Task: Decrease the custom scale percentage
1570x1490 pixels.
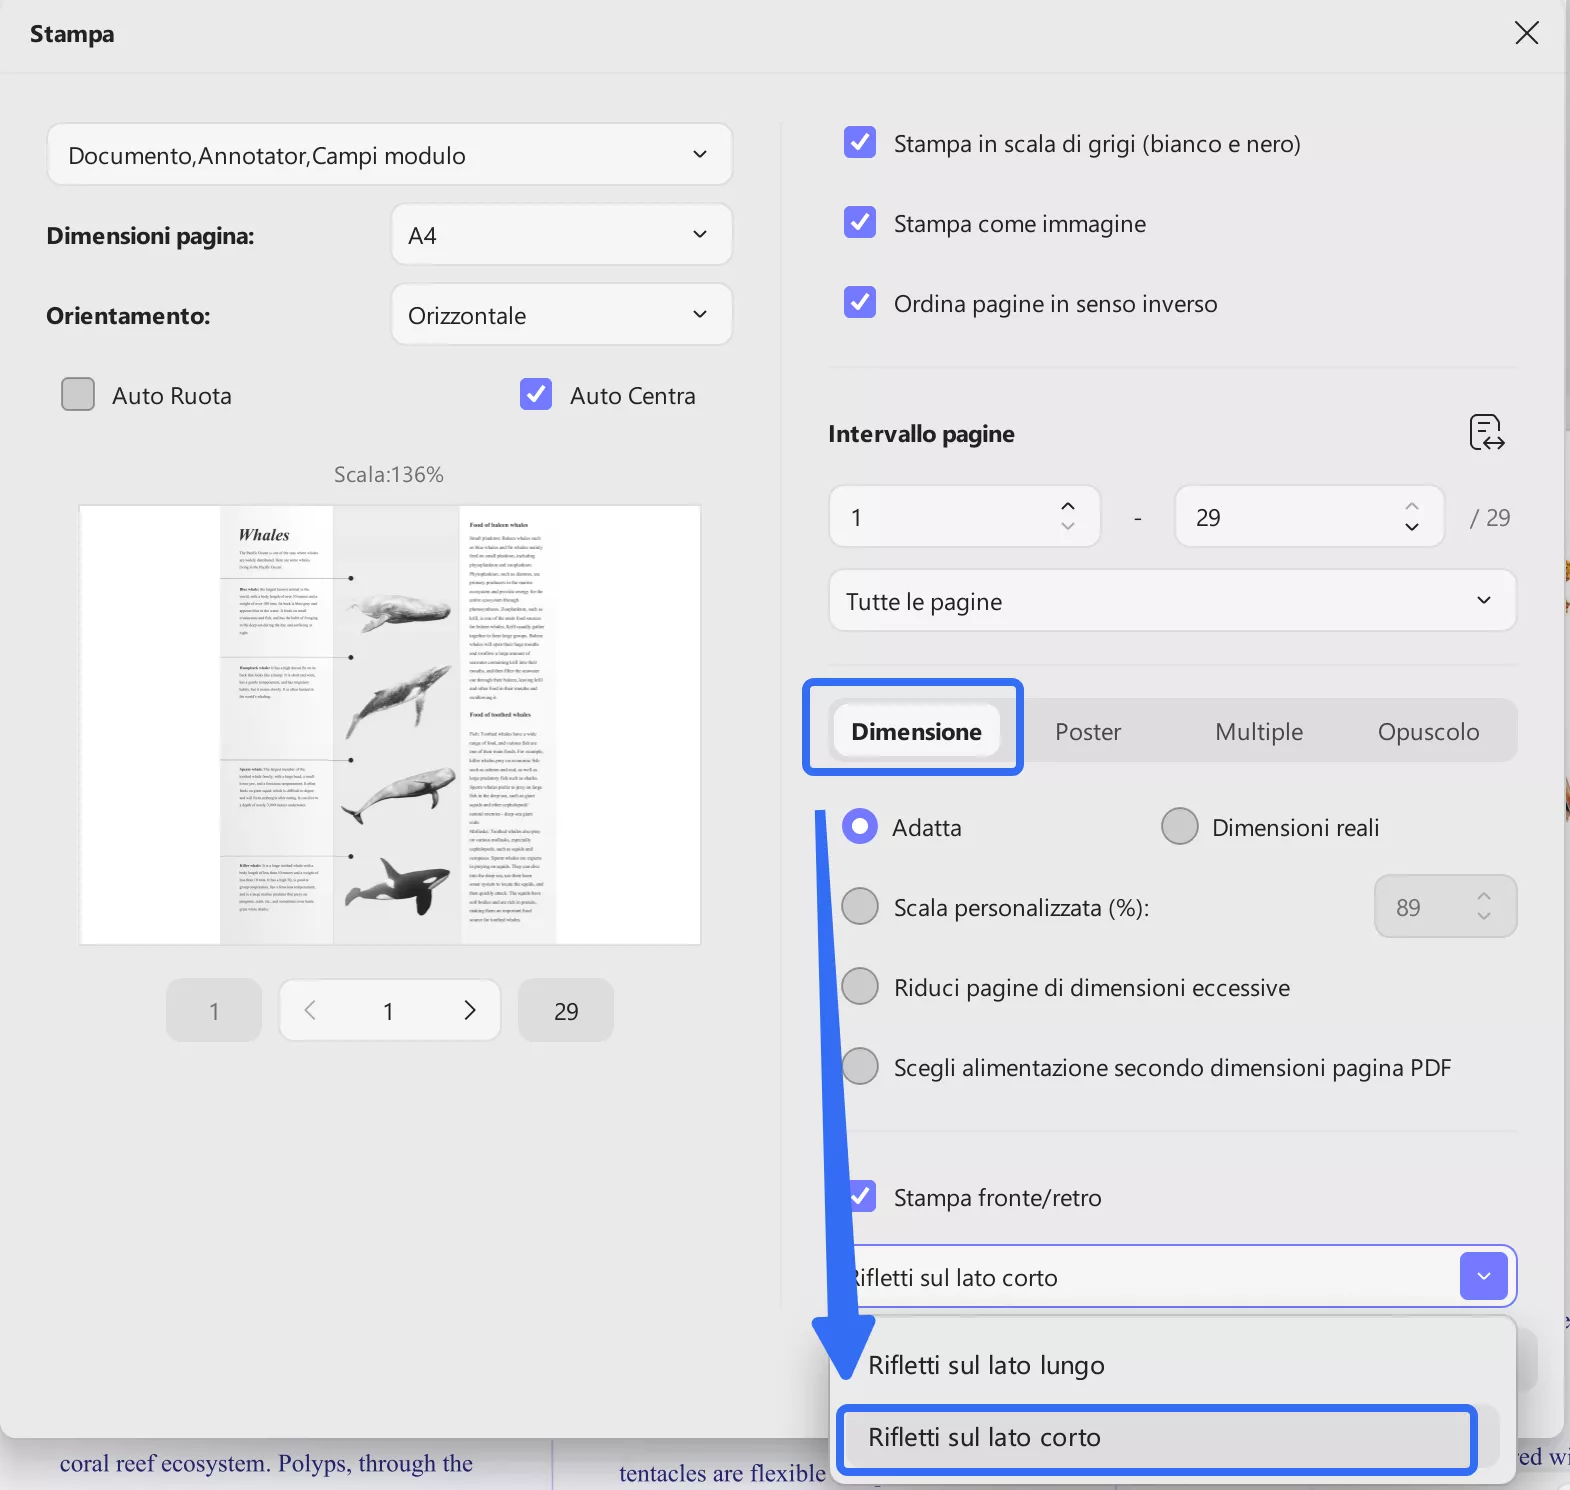Action: [1484, 917]
